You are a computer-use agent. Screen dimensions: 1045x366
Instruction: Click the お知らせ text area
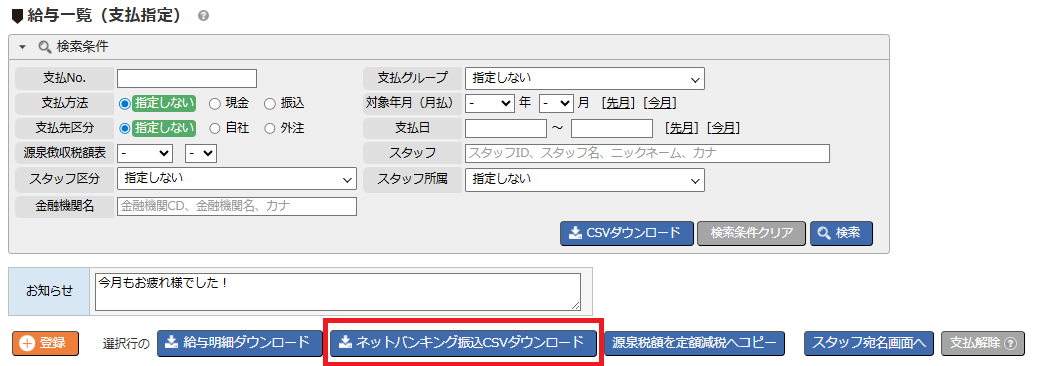coord(337,292)
